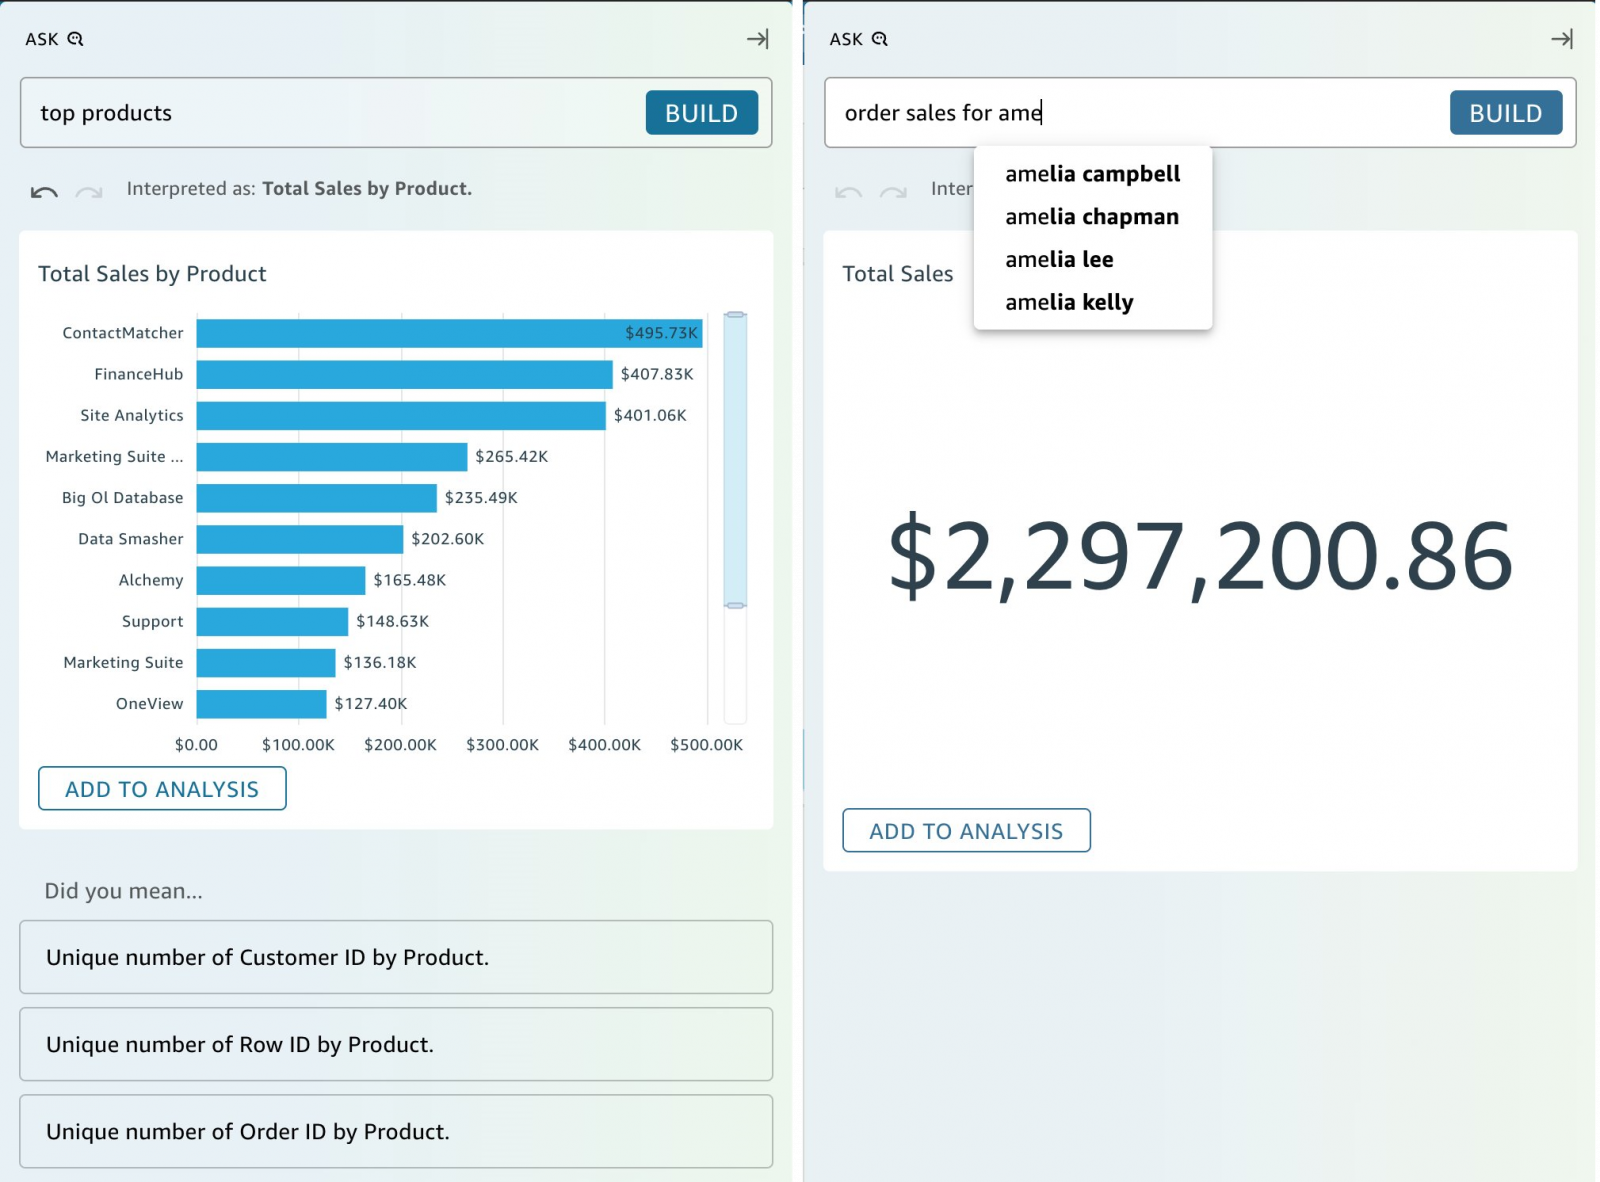Collapse the left panel with arrow icon
This screenshot has width=1600, height=1182.
coord(757,39)
